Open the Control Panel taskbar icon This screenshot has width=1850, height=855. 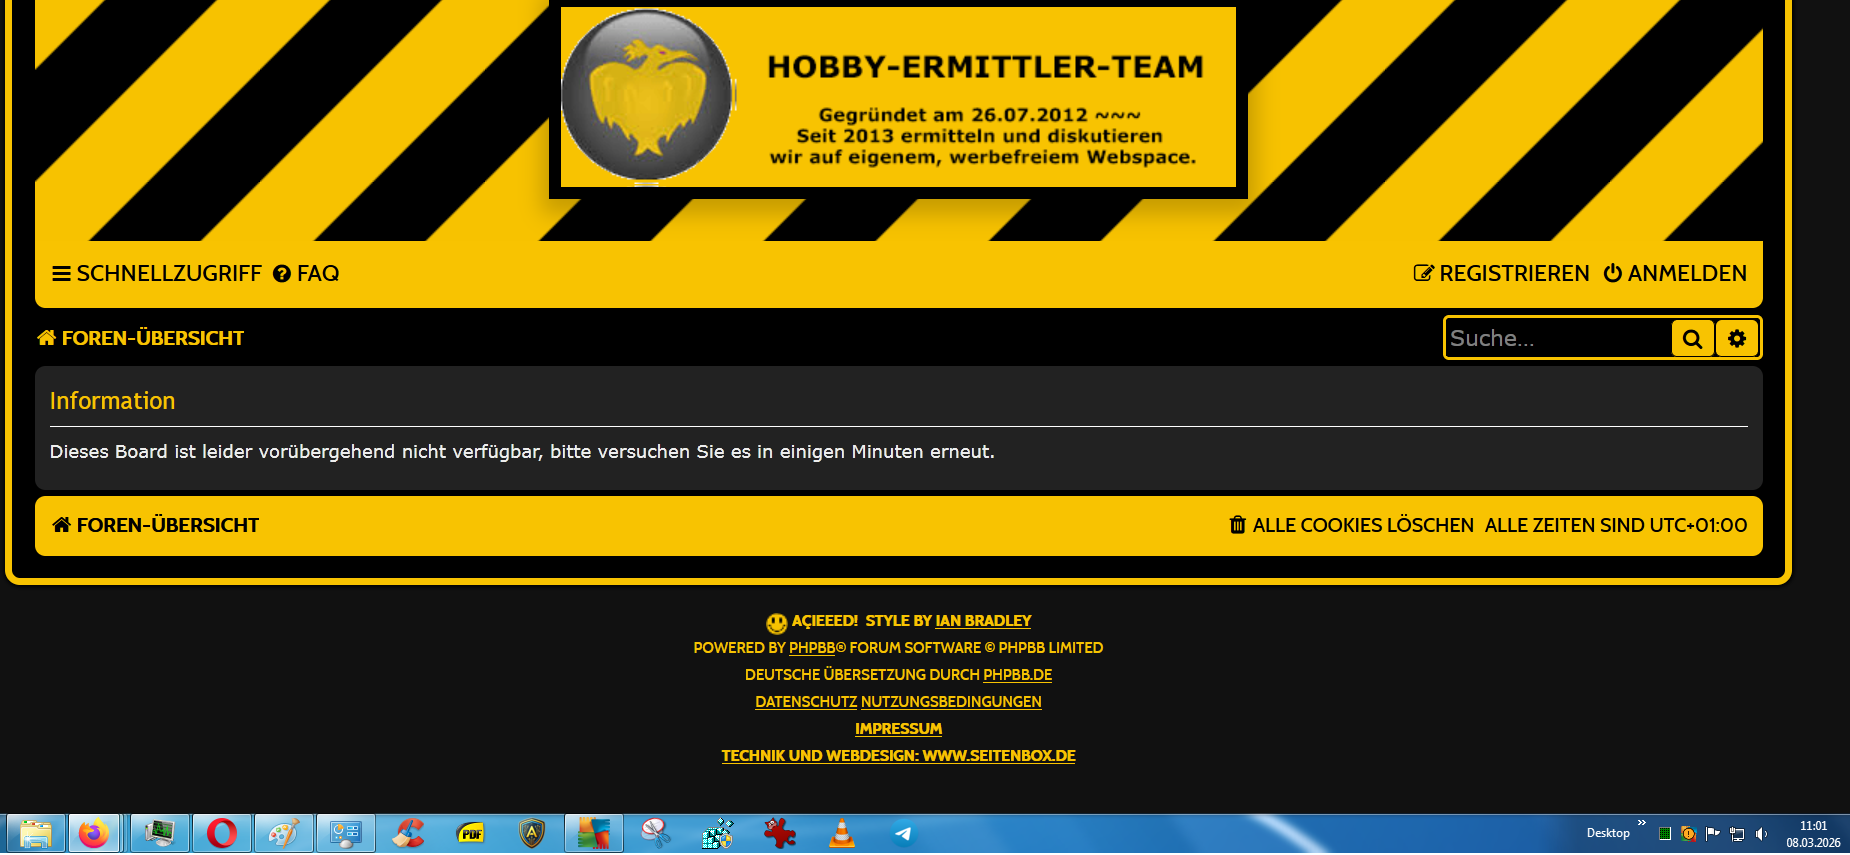click(346, 834)
